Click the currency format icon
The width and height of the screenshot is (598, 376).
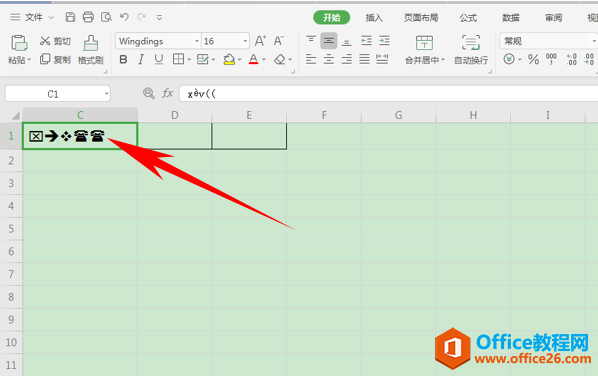click(x=509, y=59)
